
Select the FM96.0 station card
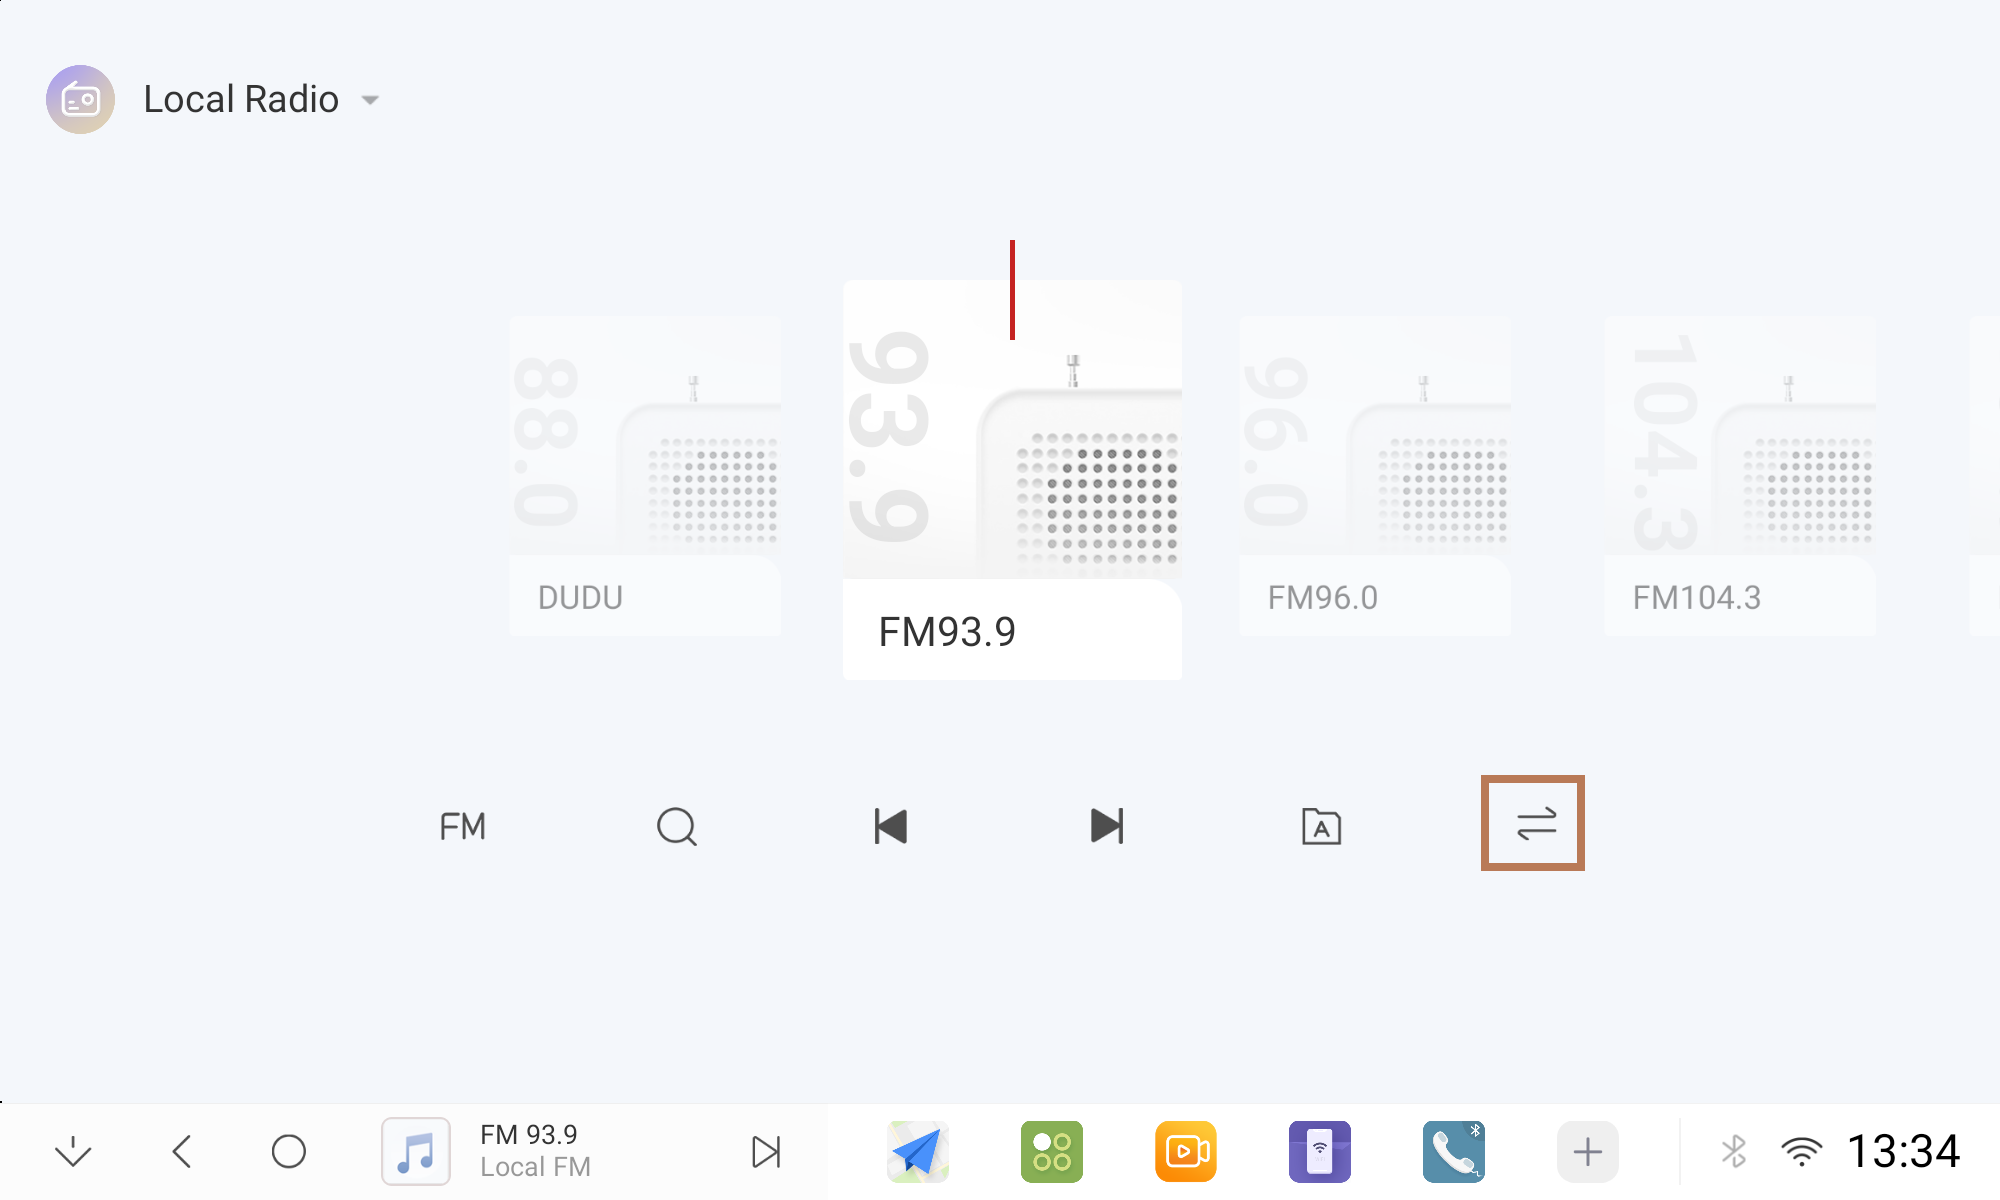(1375, 476)
